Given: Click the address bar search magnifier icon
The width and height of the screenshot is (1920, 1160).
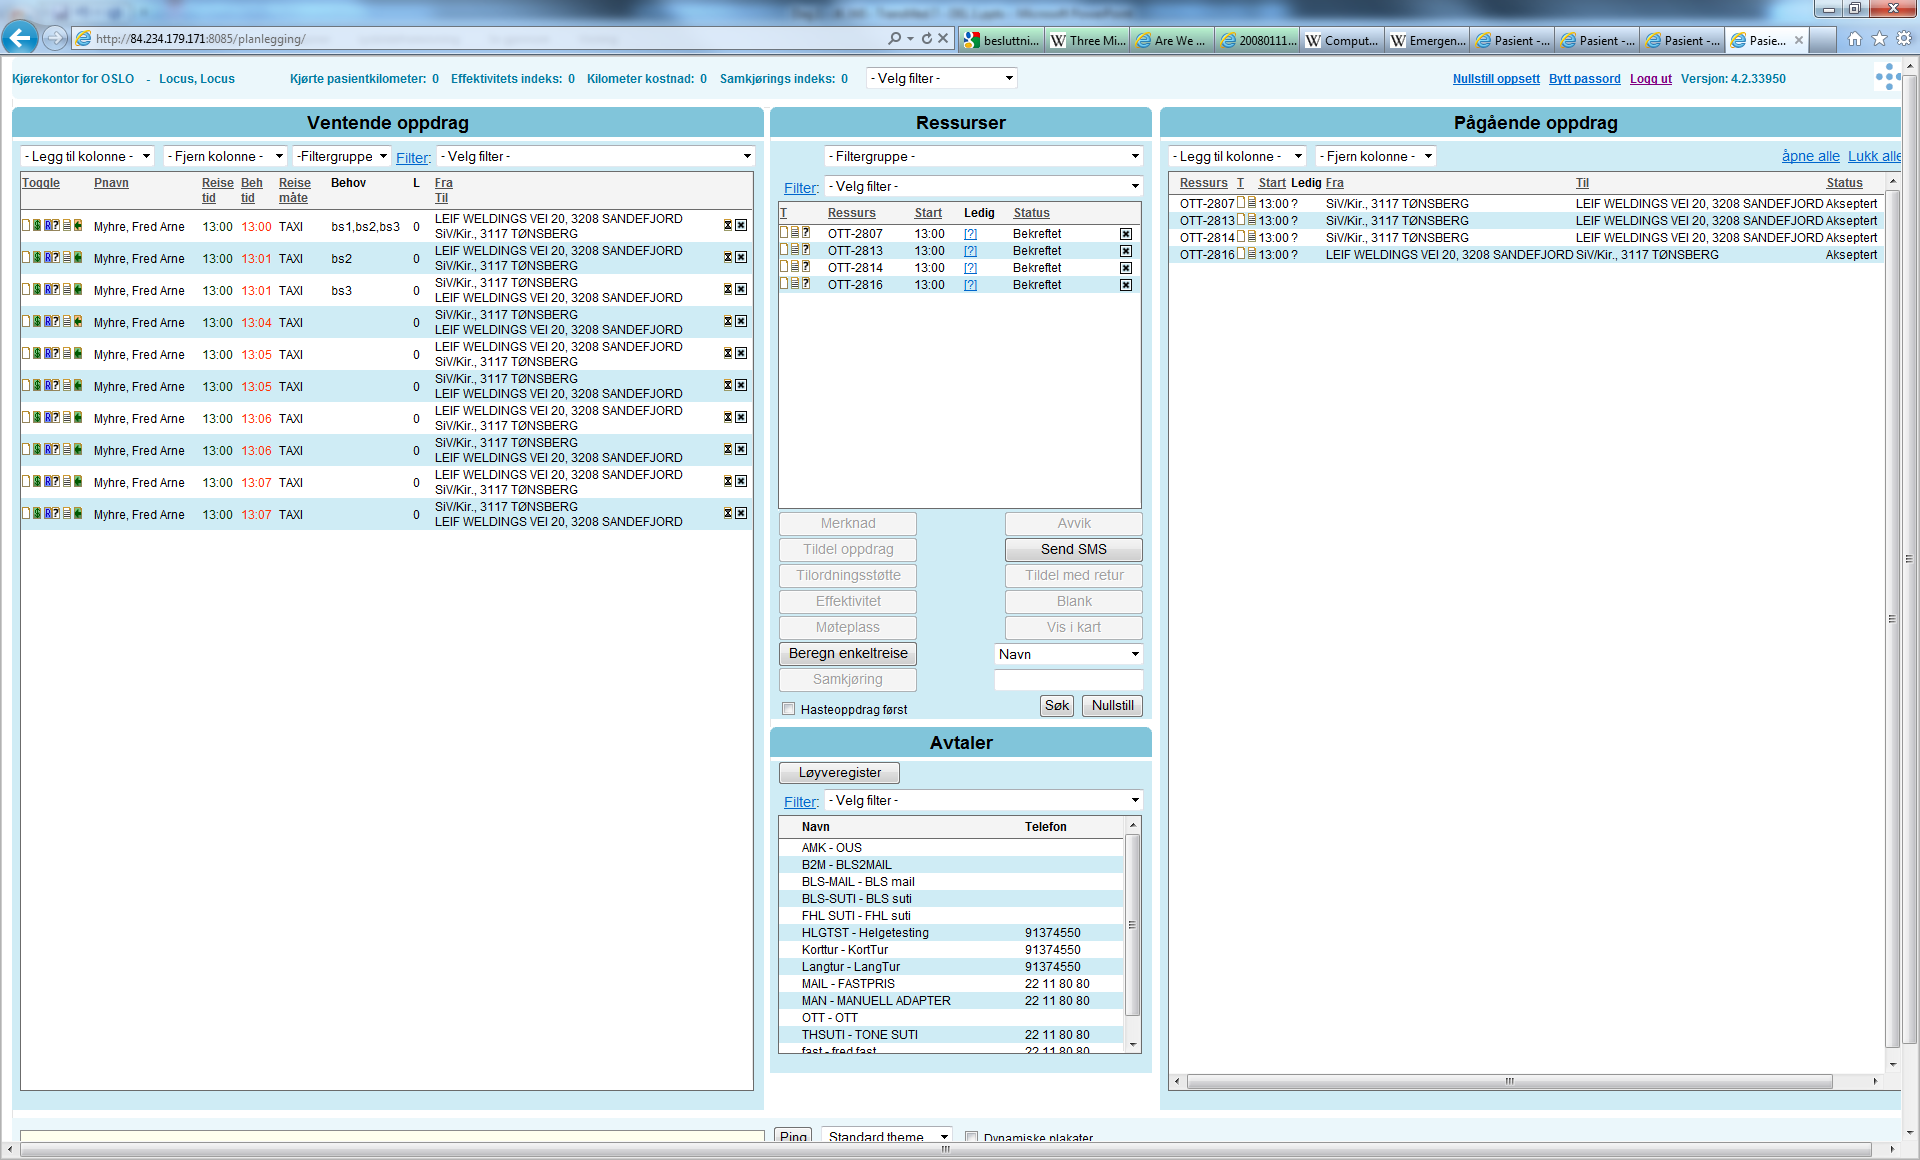Looking at the screenshot, I should click(894, 39).
